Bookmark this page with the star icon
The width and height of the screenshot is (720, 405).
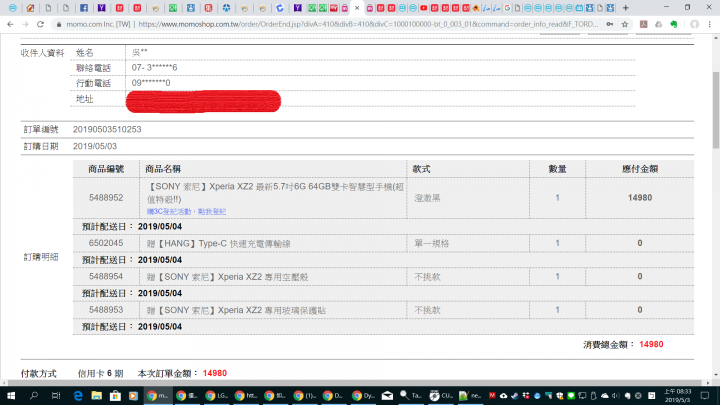pyautogui.click(x=624, y=24)
